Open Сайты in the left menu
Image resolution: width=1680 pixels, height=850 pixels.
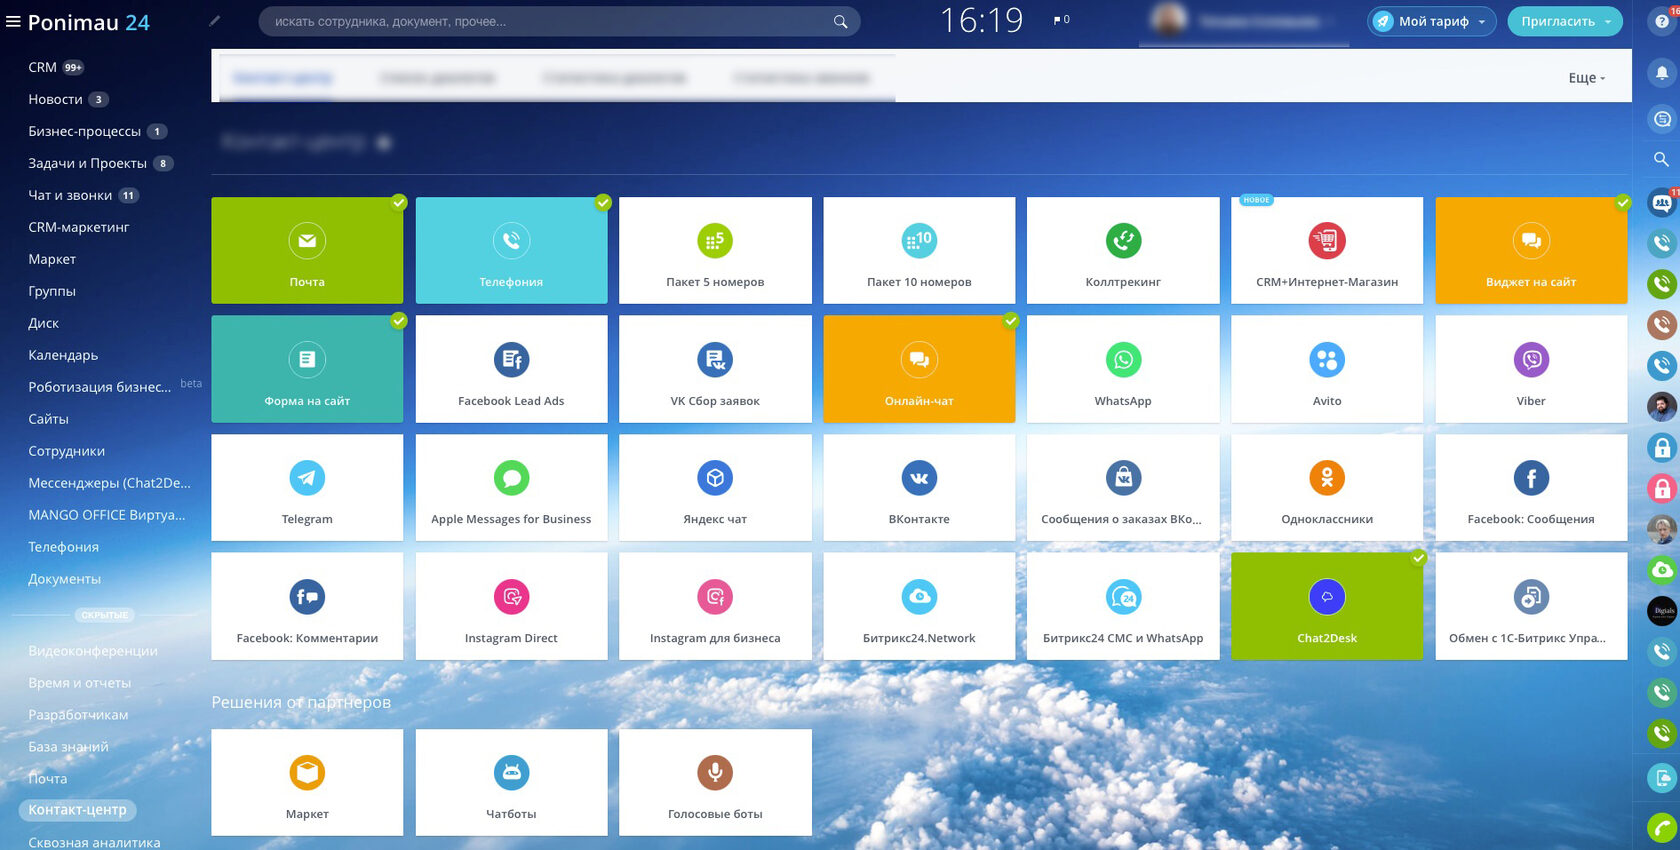coord(49,419)
